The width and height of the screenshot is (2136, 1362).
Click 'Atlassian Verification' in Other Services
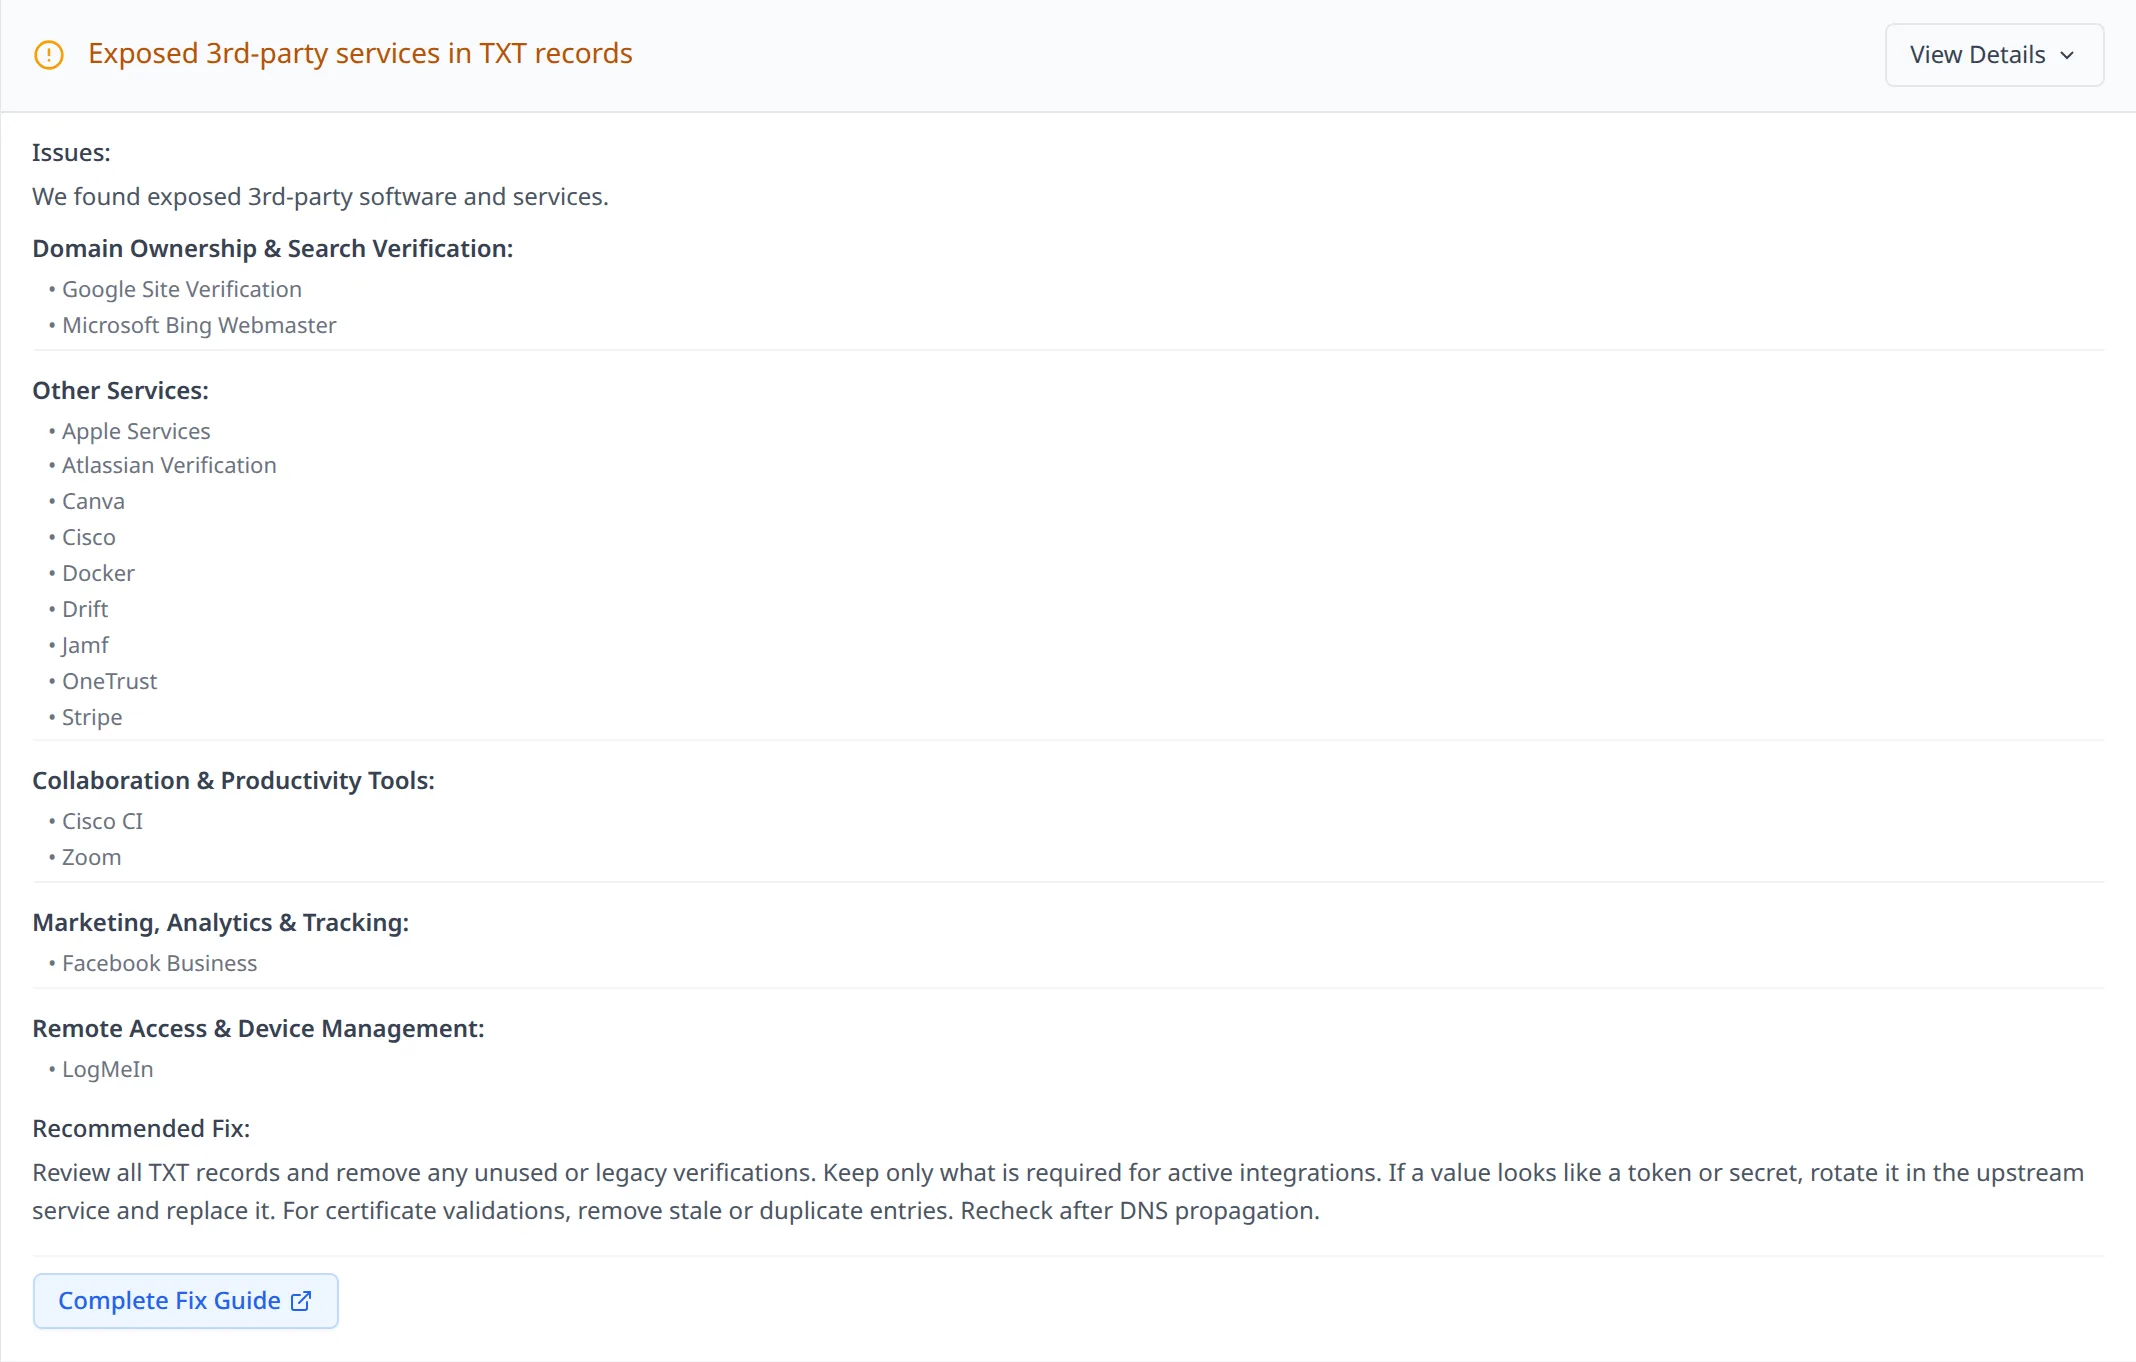(169, 465)
